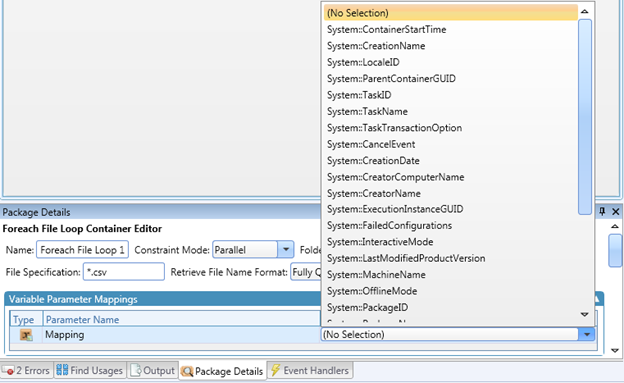
Task: Open the Find Usages tab
Action: (90, 370)
